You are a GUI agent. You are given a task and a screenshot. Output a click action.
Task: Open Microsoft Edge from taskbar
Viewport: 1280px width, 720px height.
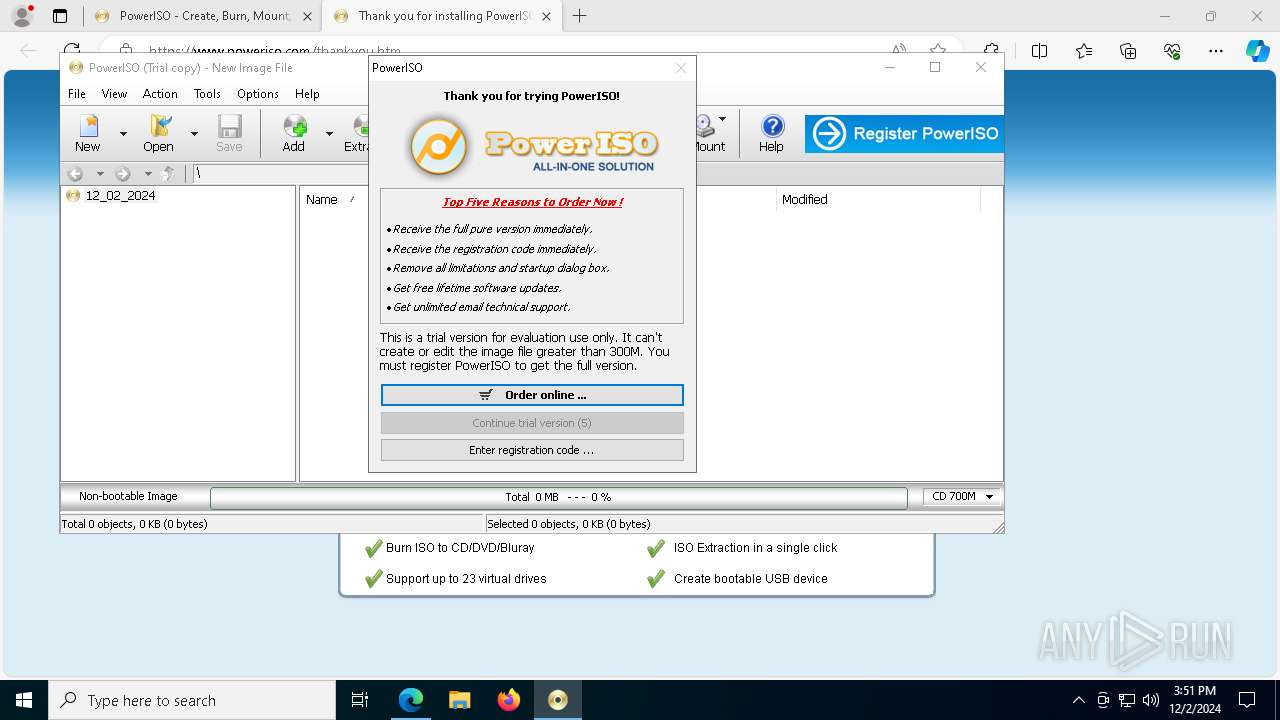tap(411, 700)
